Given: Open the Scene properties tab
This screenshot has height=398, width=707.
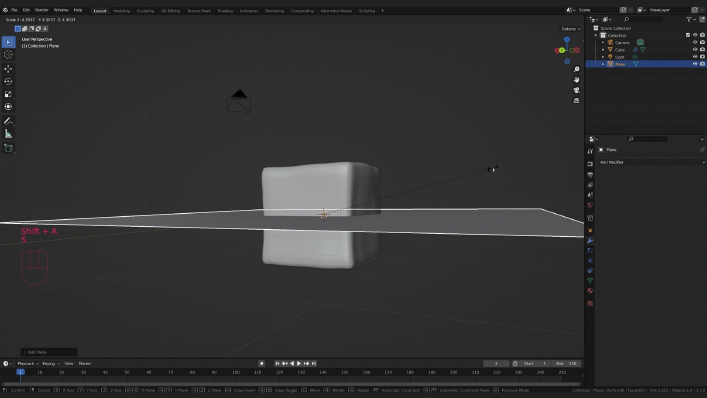Looking at the screenshot, I should pyautogui.click(x=590, y=195).
